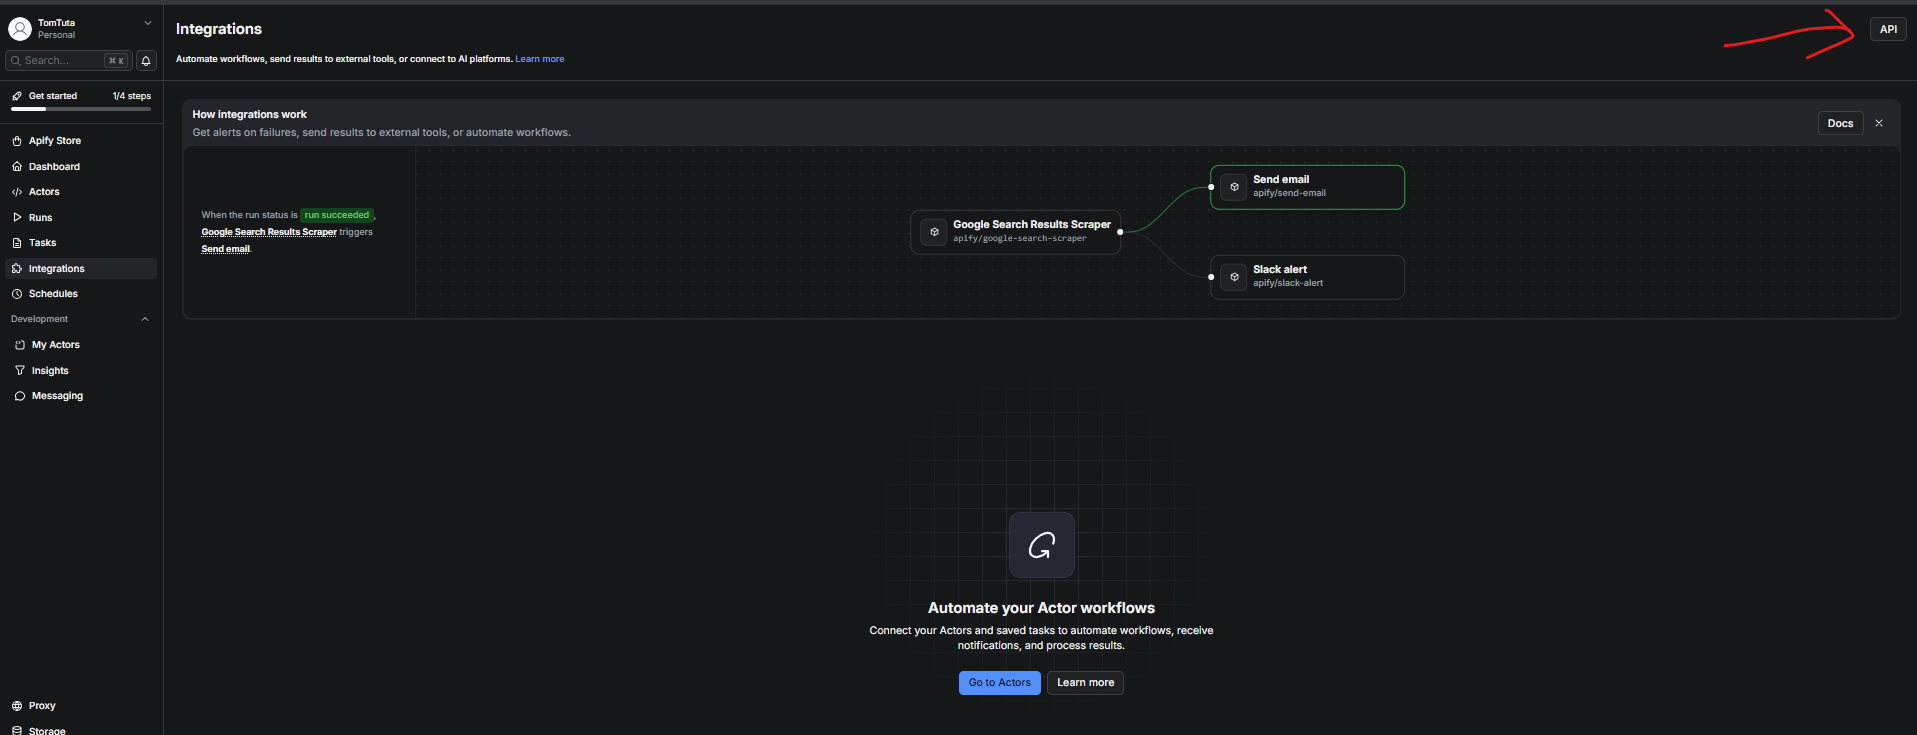Expand the TomTuta account dropdown chevron
Image resolution: width=1917 pixels, height=735 pixels.
coord(148,23)
